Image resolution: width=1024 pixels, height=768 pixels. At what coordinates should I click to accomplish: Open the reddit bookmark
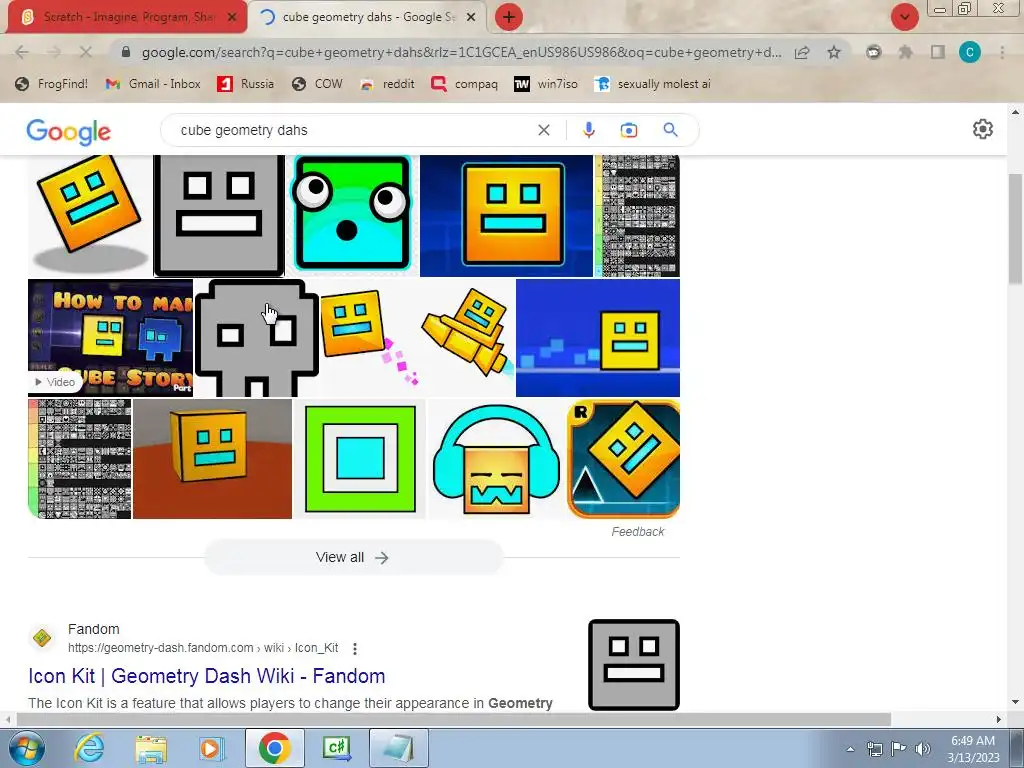pos(387,84)
